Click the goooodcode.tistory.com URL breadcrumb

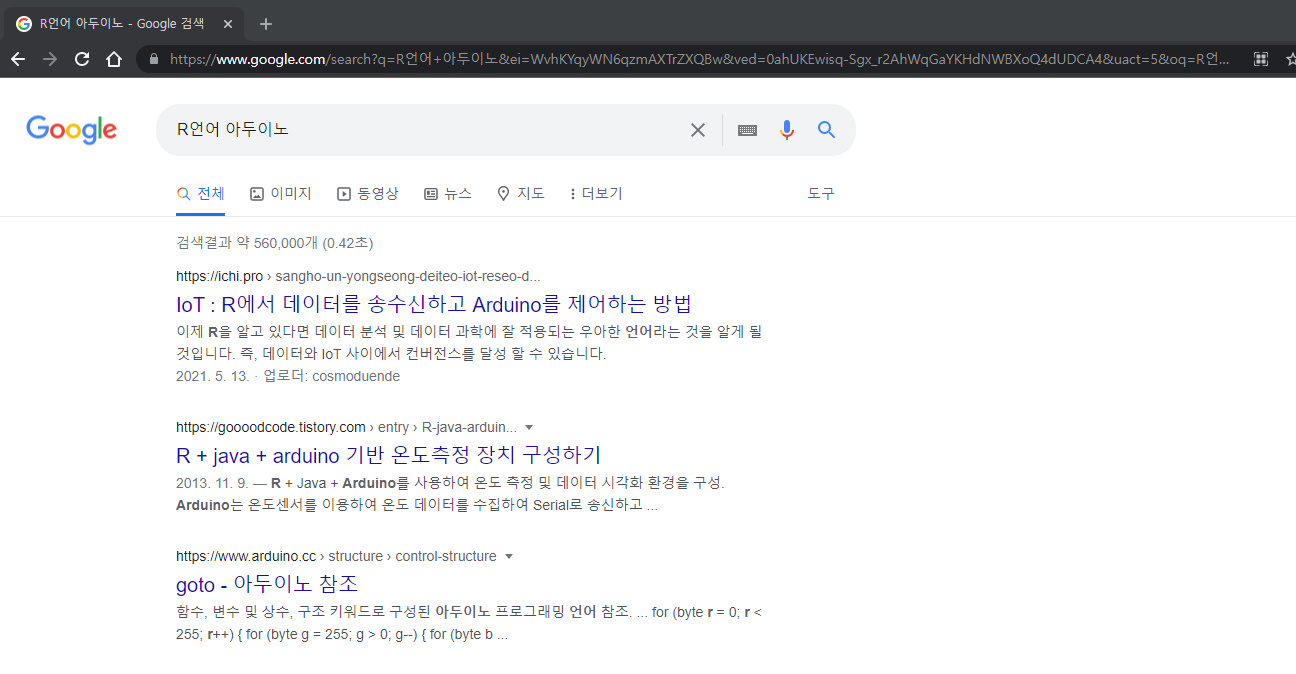pos(347,427)
